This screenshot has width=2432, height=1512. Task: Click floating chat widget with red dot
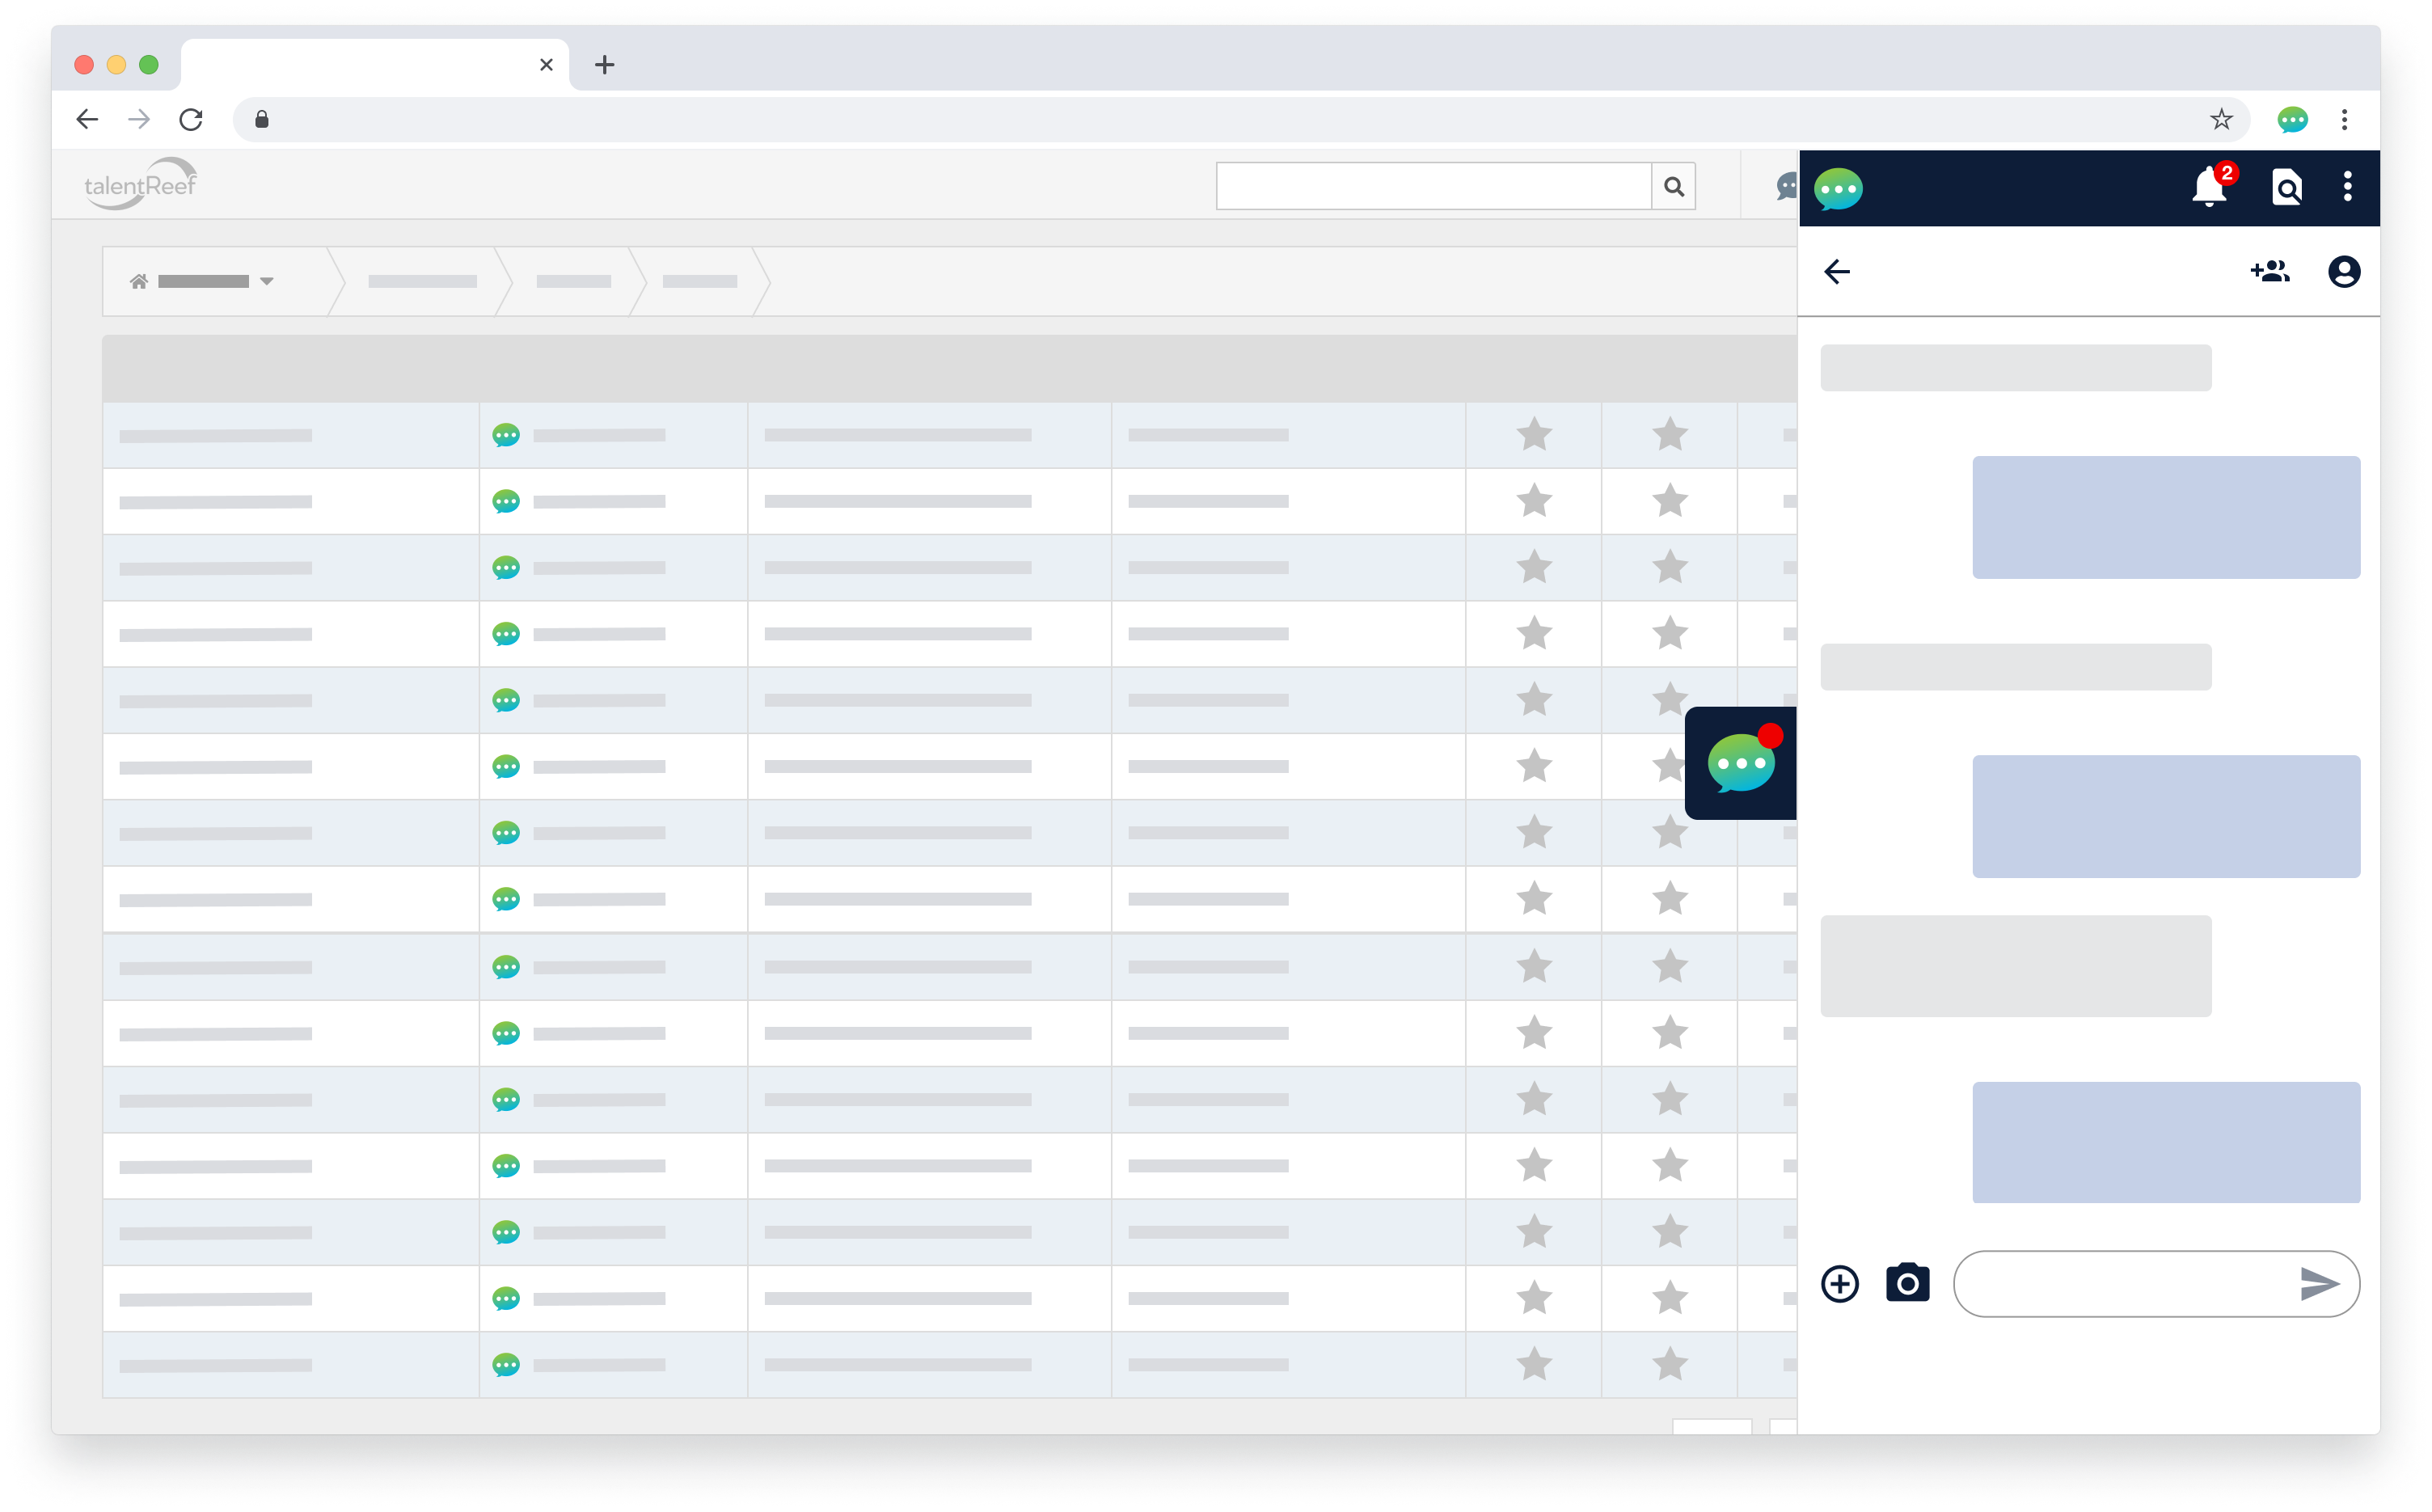[x=1741, y=763]
